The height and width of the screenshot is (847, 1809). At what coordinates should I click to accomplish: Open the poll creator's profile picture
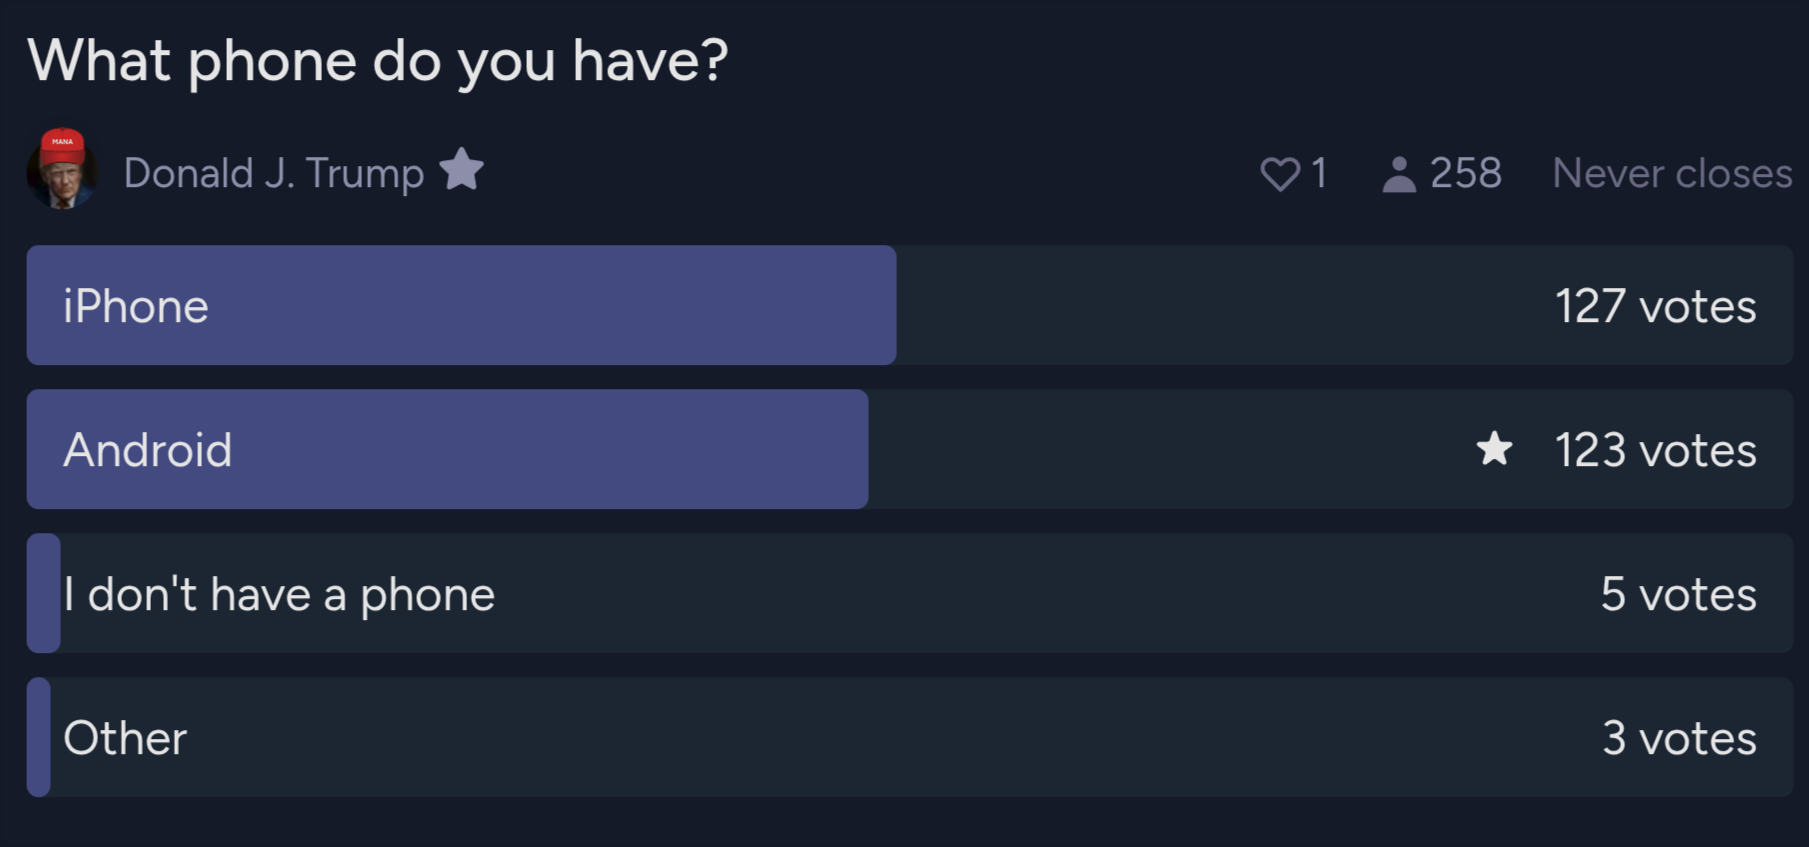click(62, 169)
